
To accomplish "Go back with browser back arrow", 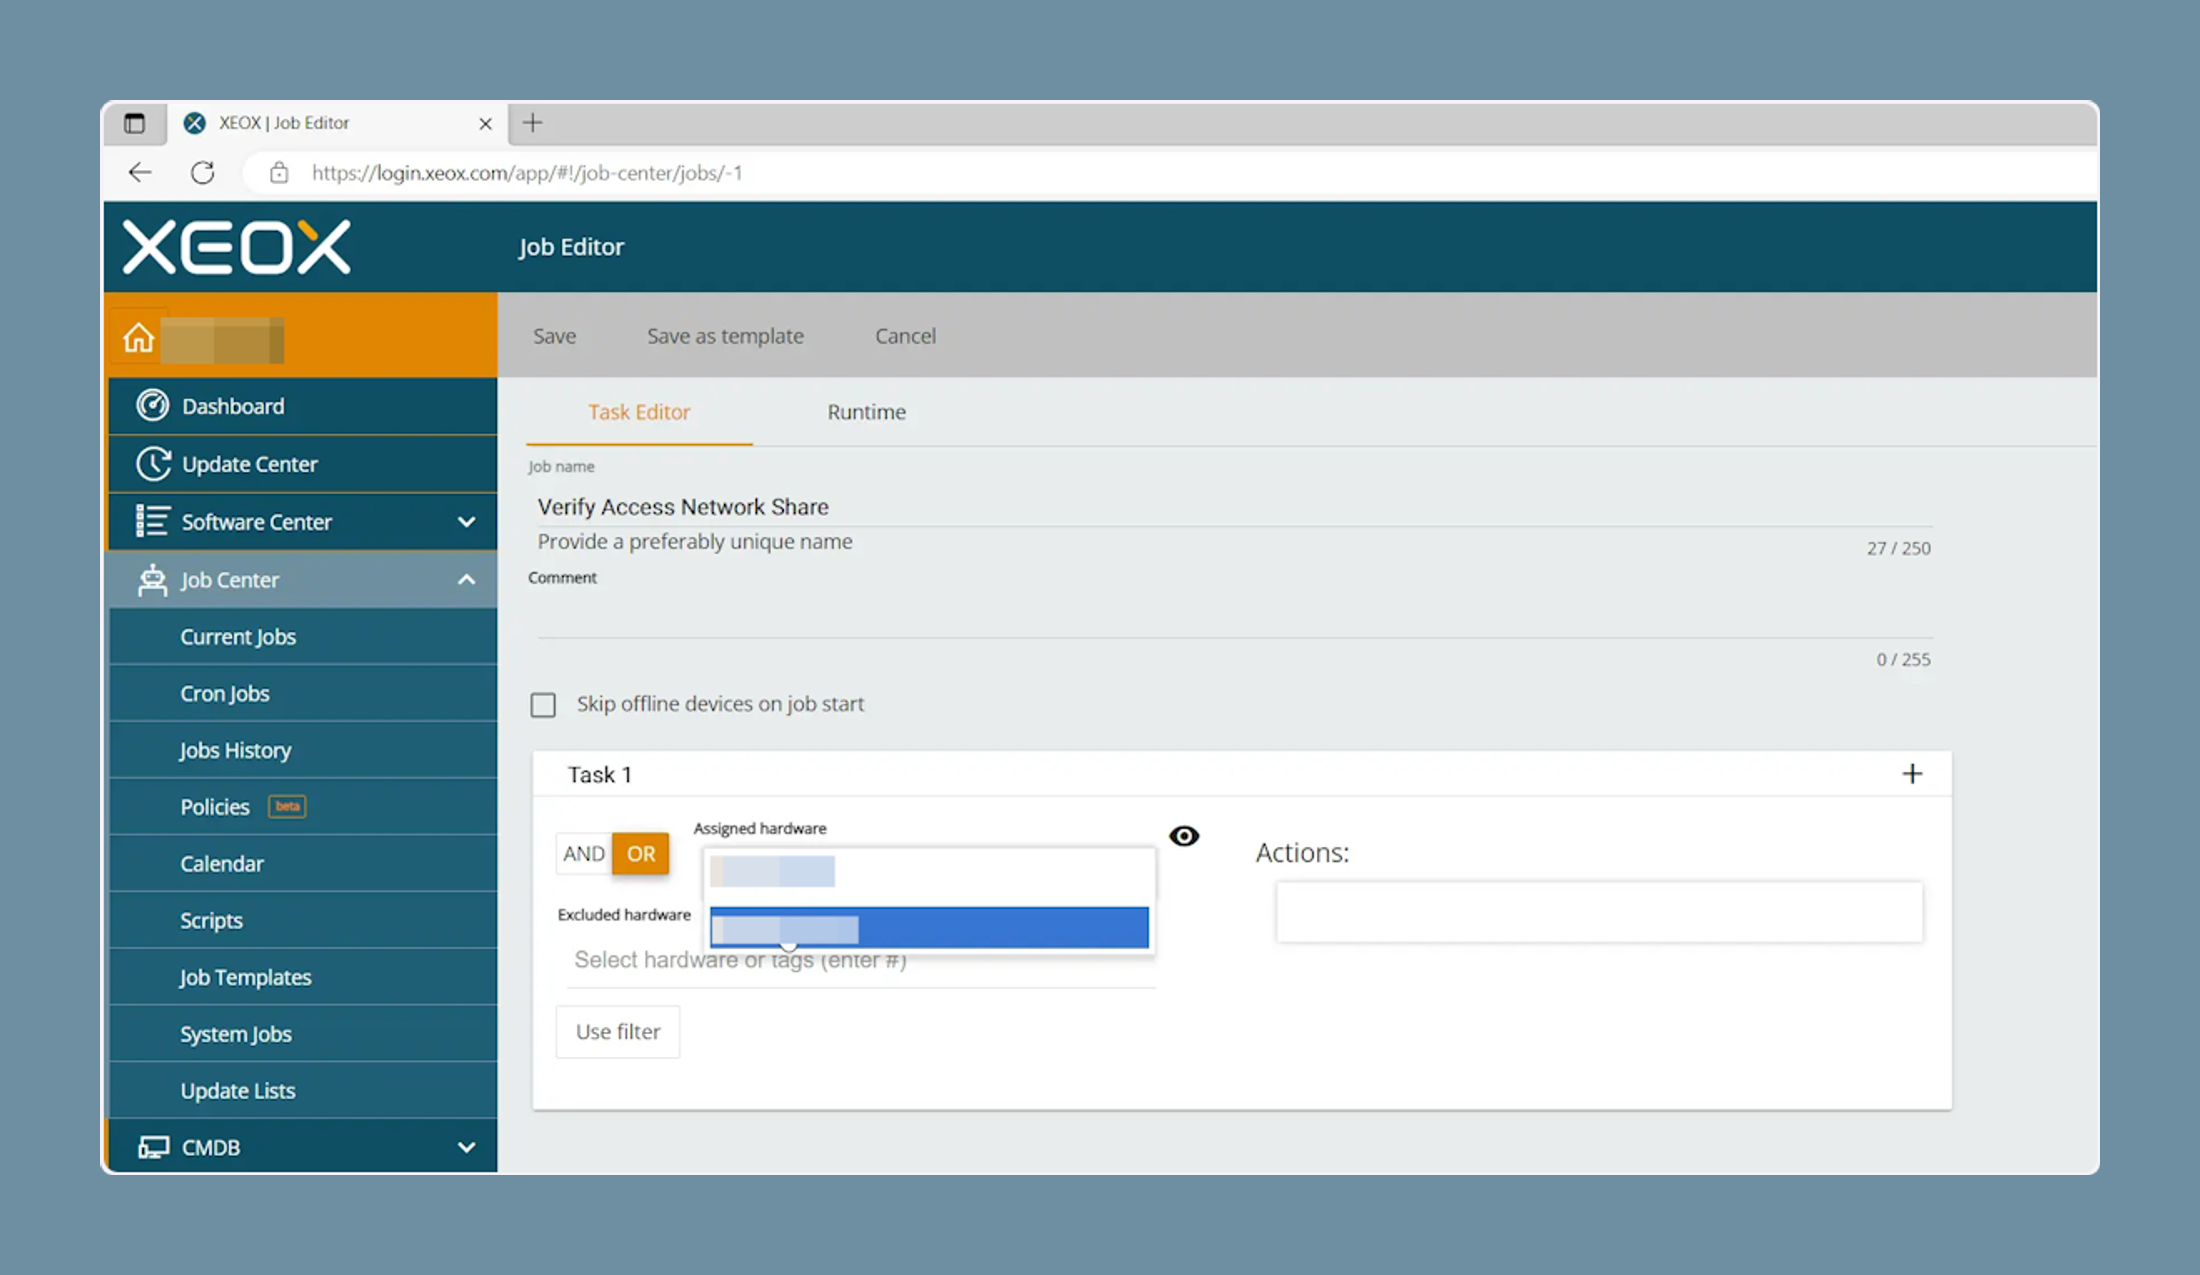I will [x=140, y=172].
